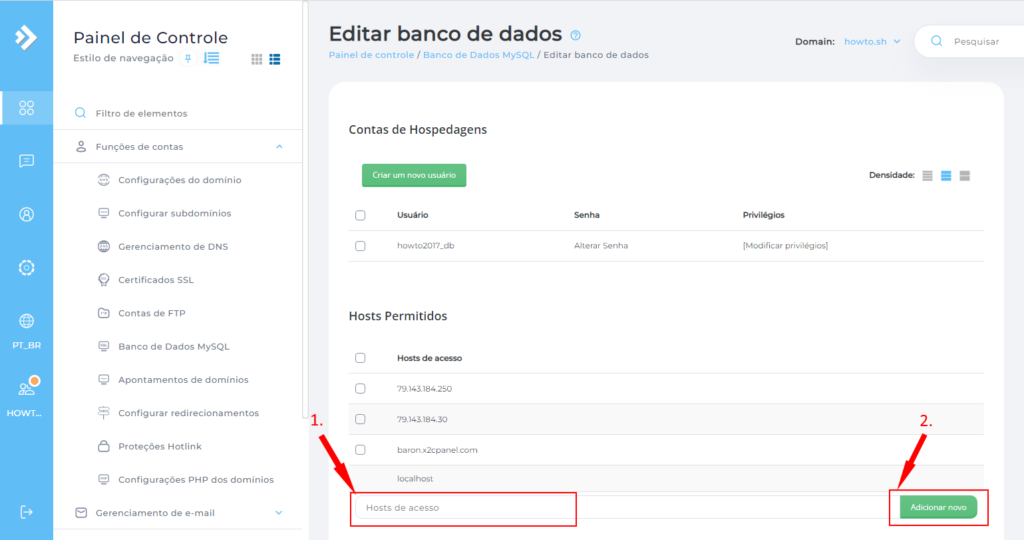Click the dashboard grid icon in left rail
1024x540 pixels.
click(26, 108)
